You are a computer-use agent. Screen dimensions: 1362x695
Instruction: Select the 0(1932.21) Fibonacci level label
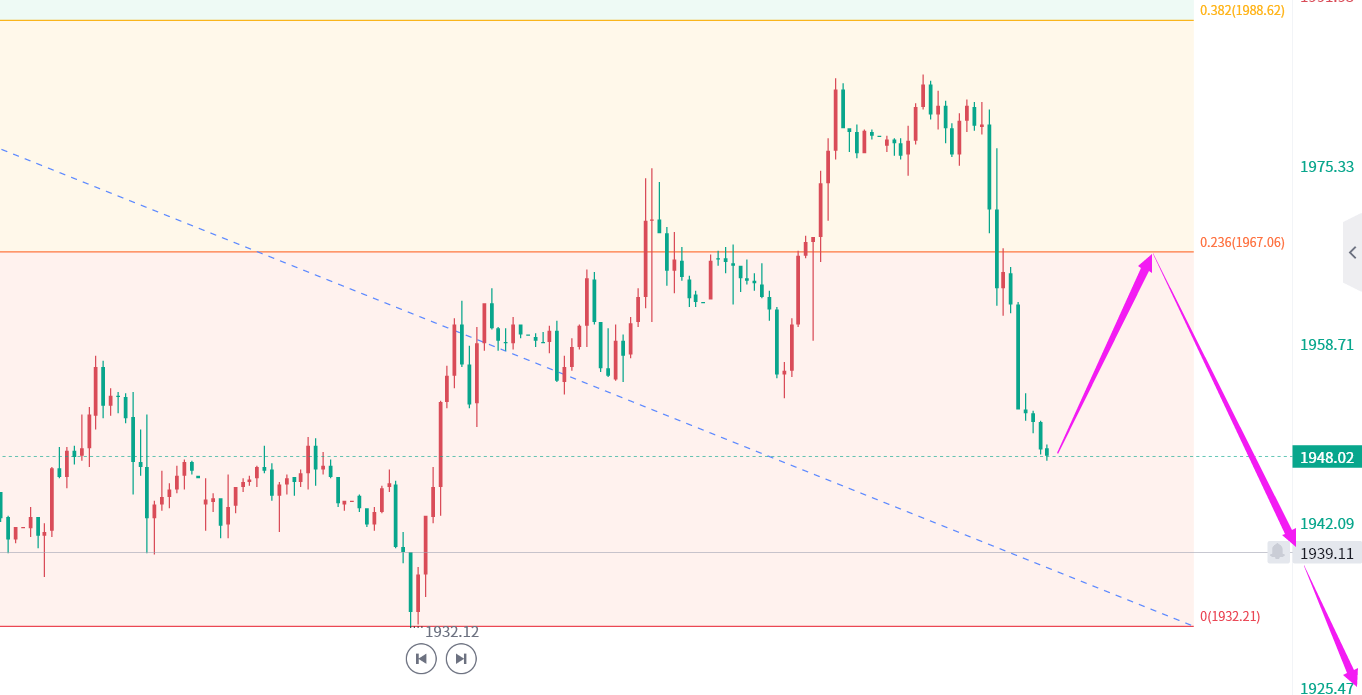[x=1229, y=616]
